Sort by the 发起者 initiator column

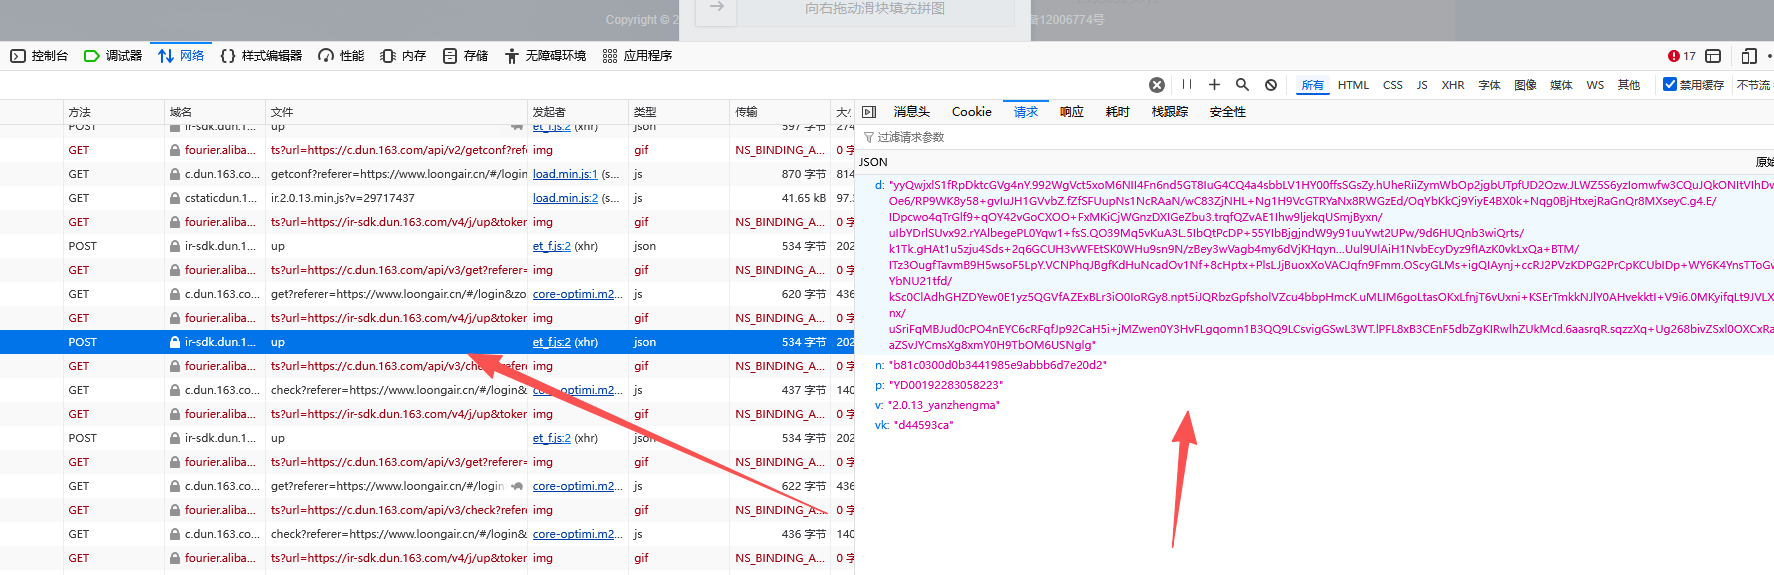(x=578, y=112)
